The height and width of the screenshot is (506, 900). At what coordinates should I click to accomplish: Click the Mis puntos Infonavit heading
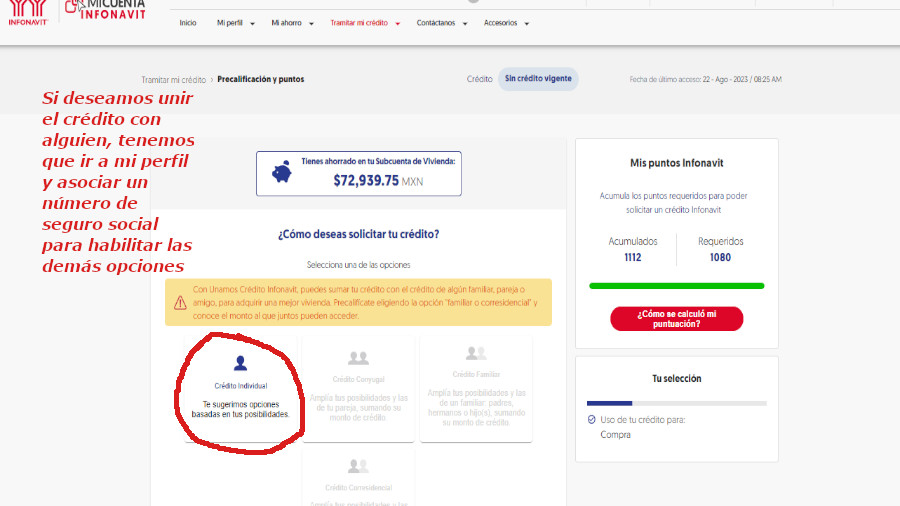pos(677,163)
